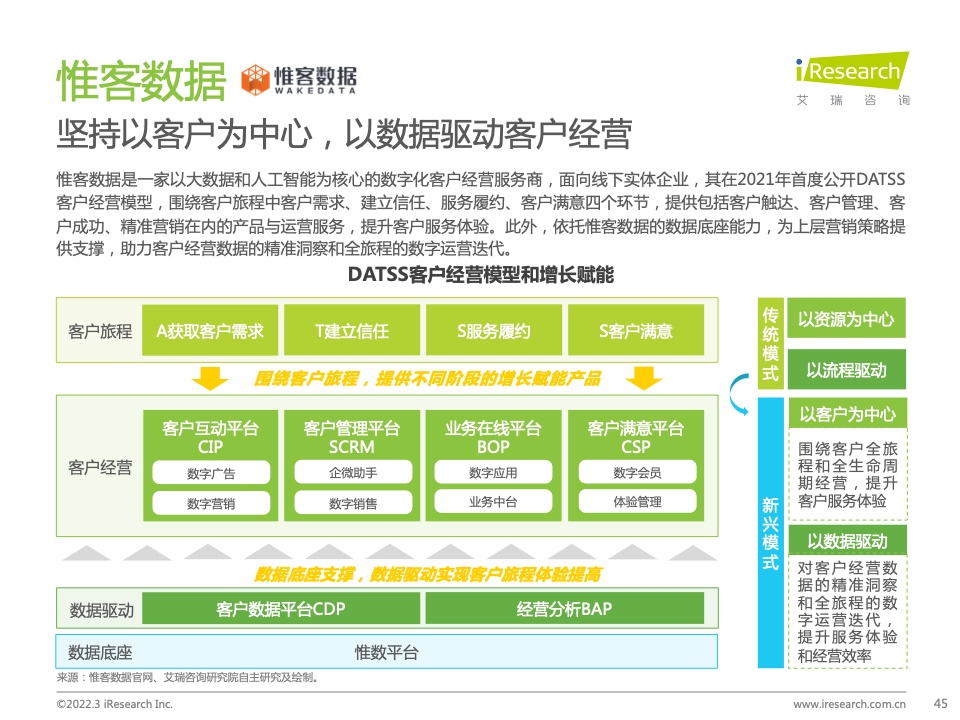Click the 客户管理平台 SCRM header
Viewport: 960px width, 720px height.
click(x=352, y=437)
